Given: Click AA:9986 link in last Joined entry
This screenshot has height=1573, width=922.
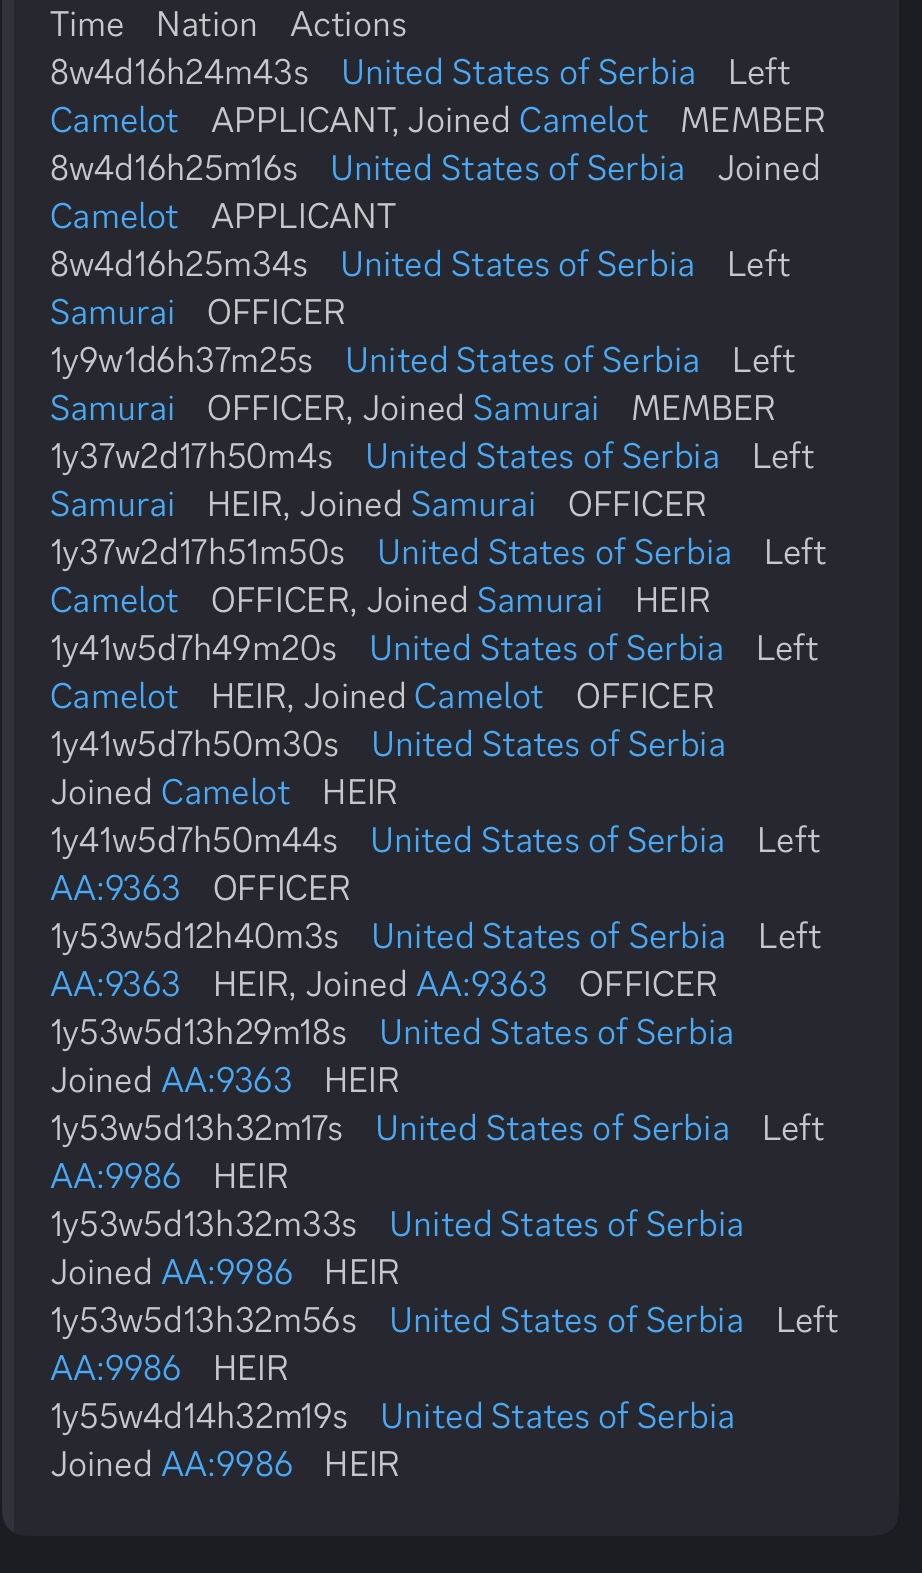Looking at the screenshot, I should 227,1465.
